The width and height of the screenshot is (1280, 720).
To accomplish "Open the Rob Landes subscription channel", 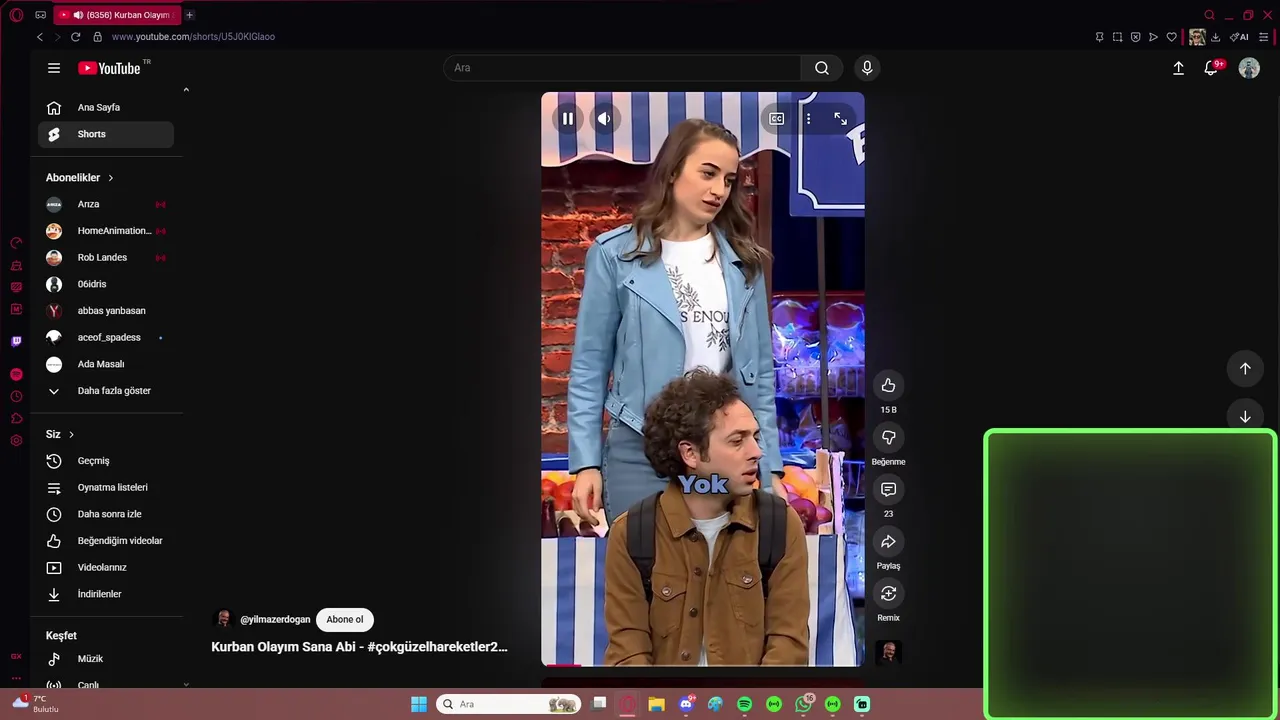I will click(x=106, y=258).
